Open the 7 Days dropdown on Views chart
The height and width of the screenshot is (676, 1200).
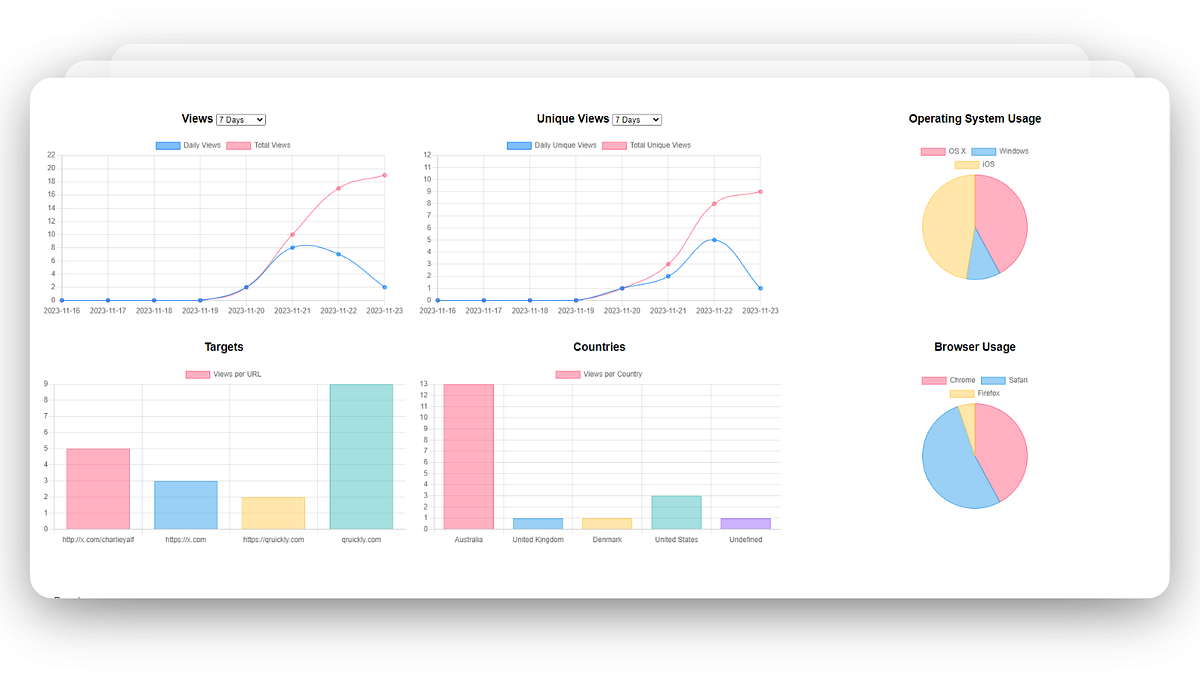pos(240,119)
